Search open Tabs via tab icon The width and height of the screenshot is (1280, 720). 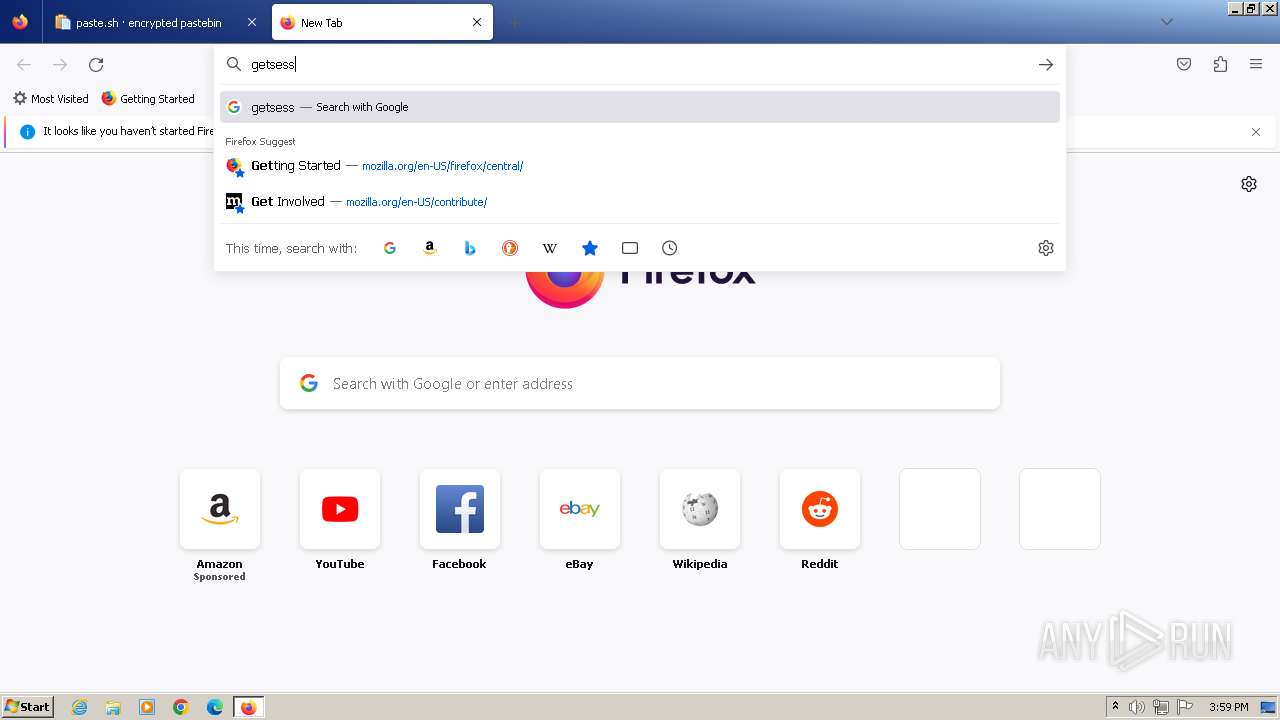coord(630,248)
